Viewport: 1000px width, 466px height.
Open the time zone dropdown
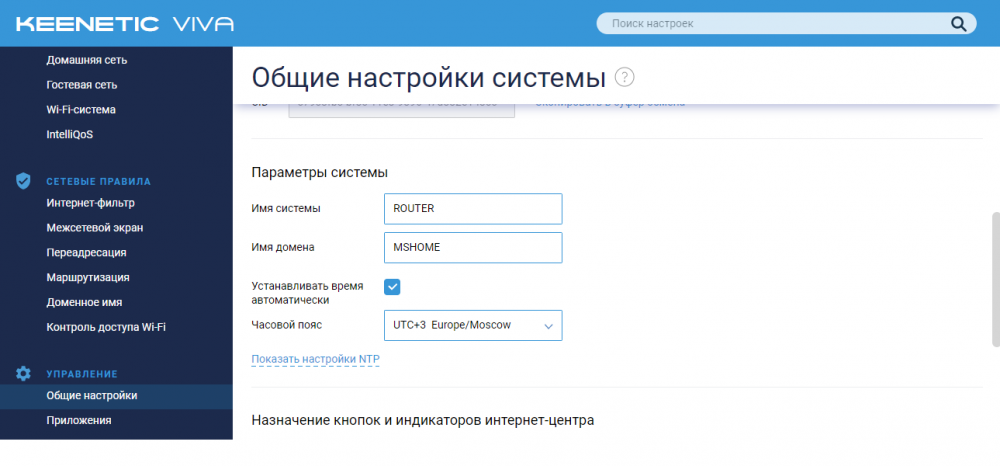(472, 325)
